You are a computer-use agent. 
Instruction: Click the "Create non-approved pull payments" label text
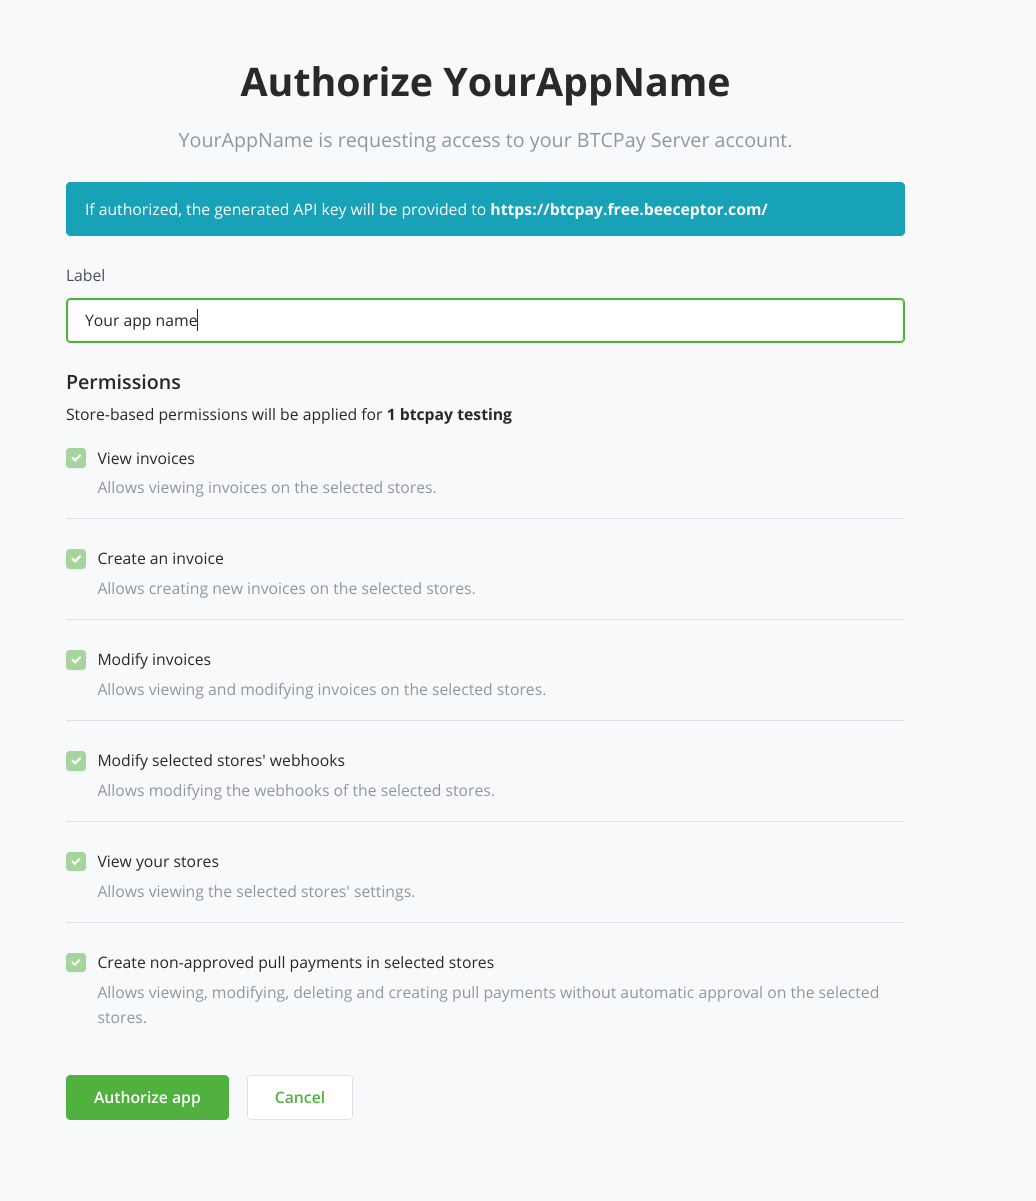[295, 962]
